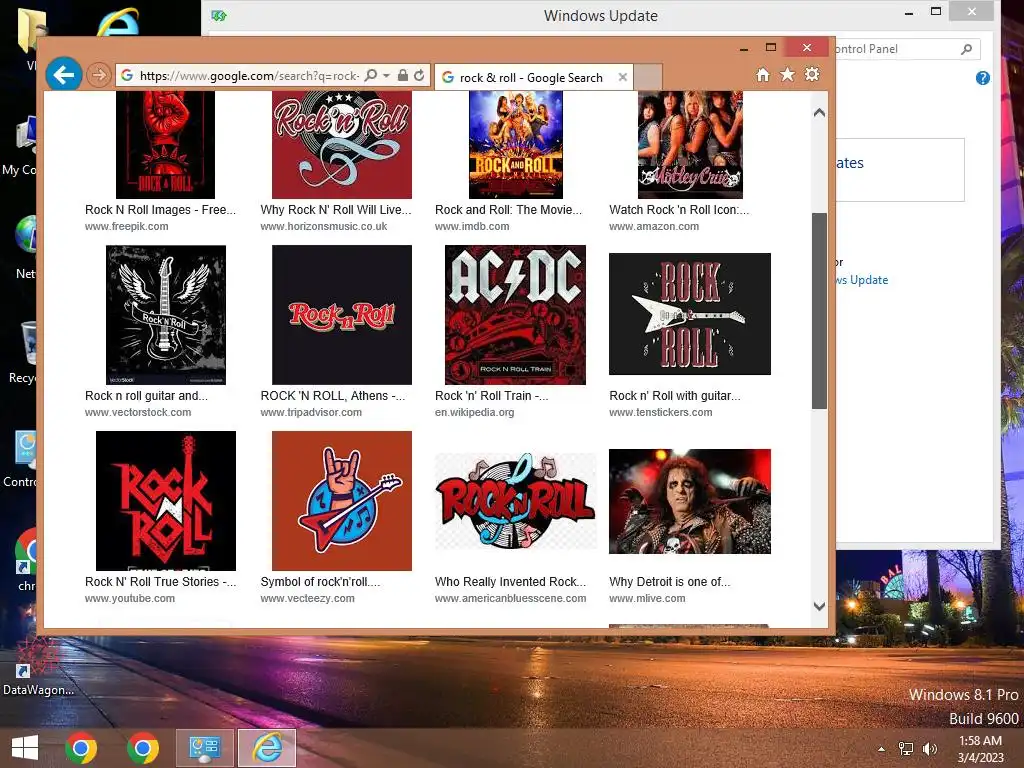Click the scrollbar up arrow in browser
The height and width of the screenshot is (768, 1024).
[820, 113]
